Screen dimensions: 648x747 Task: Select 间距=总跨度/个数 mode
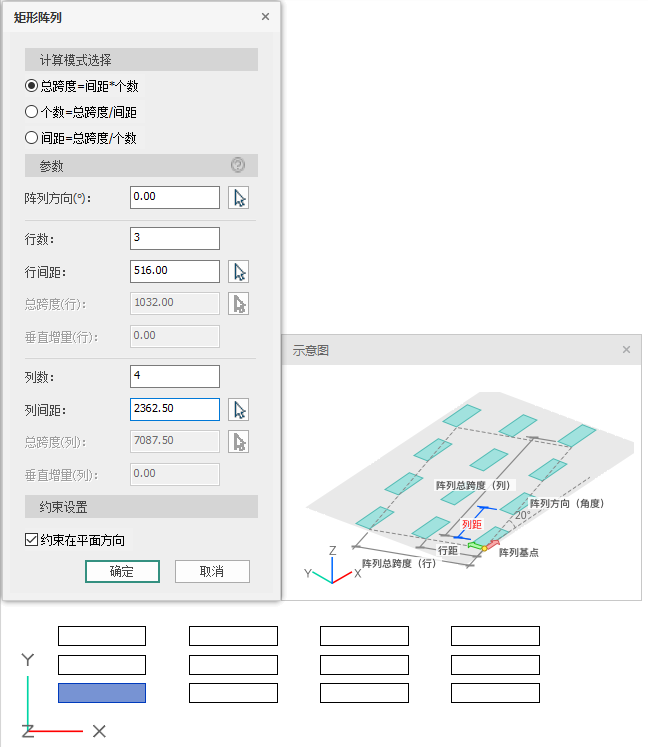(x=81, y=138)
